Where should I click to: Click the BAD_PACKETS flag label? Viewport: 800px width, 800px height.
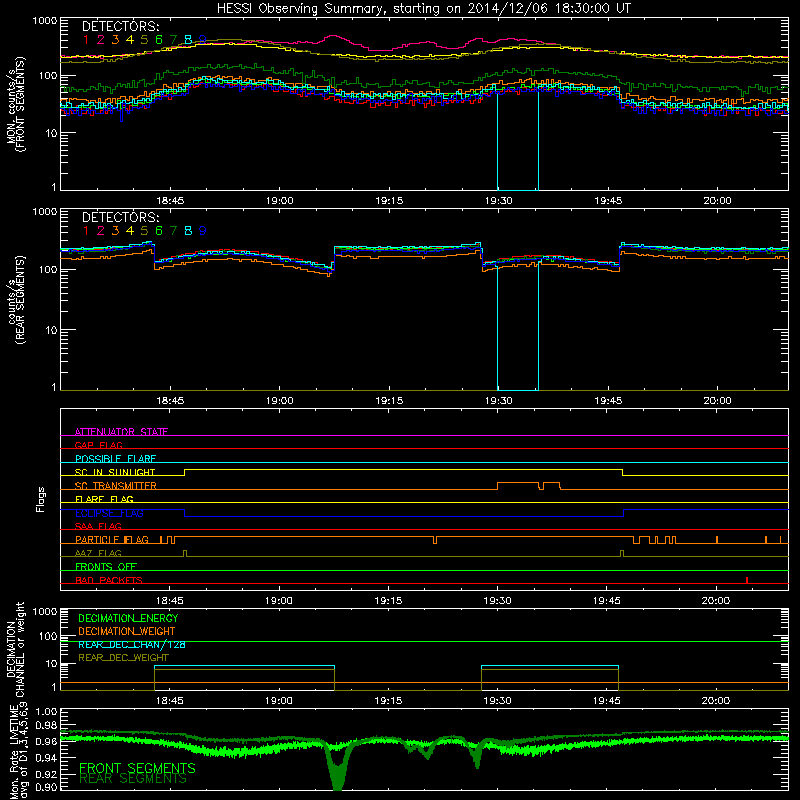point(109,580)
